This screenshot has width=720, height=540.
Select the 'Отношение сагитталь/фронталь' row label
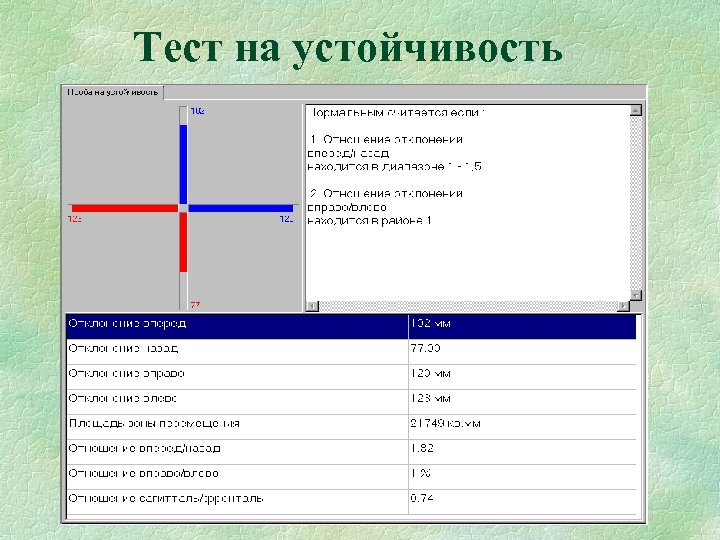[x=166, y=498]
